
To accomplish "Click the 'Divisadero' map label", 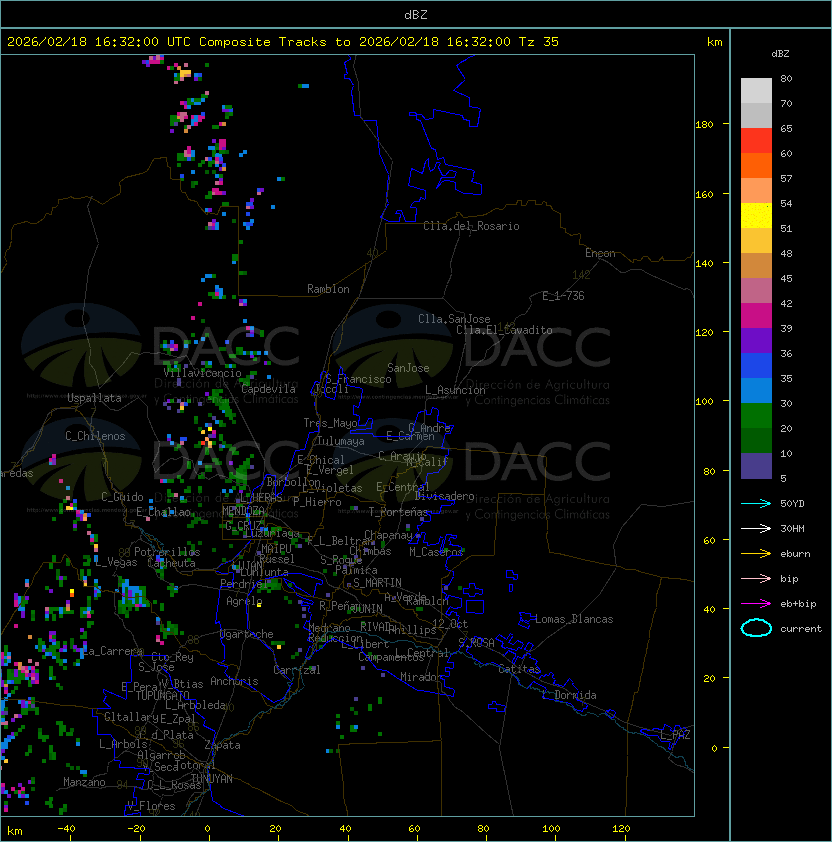I will [x=445, y=496].
